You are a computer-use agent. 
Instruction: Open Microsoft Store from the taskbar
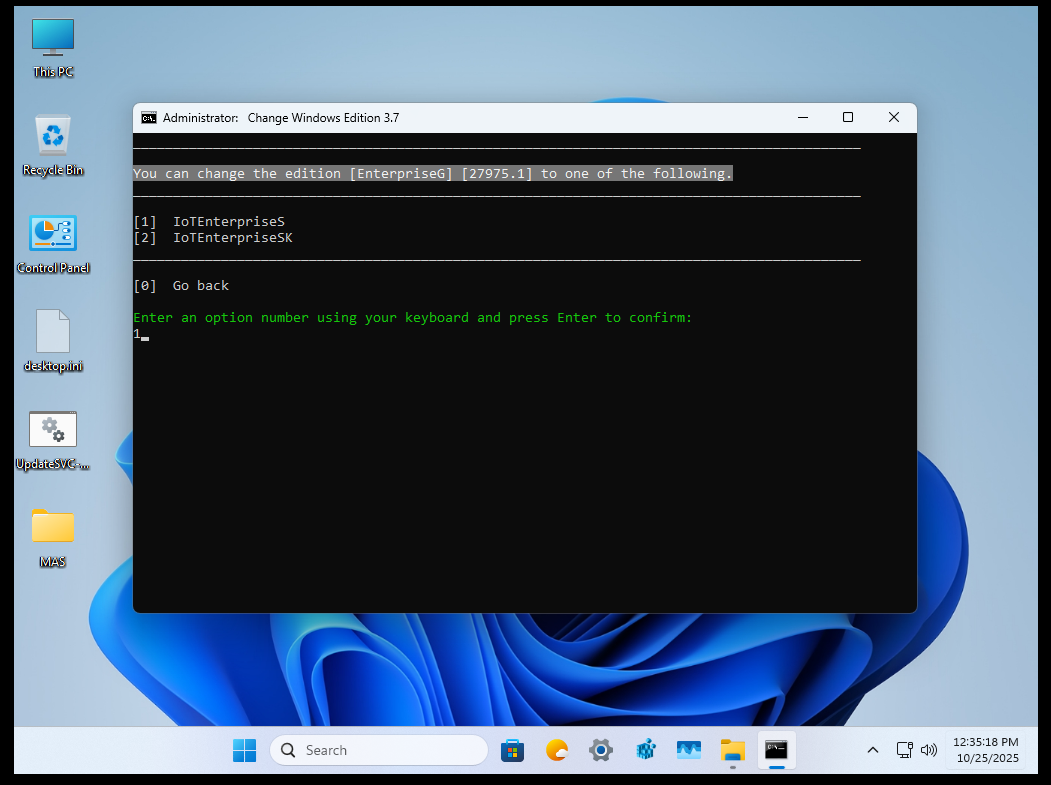(512, 750)
